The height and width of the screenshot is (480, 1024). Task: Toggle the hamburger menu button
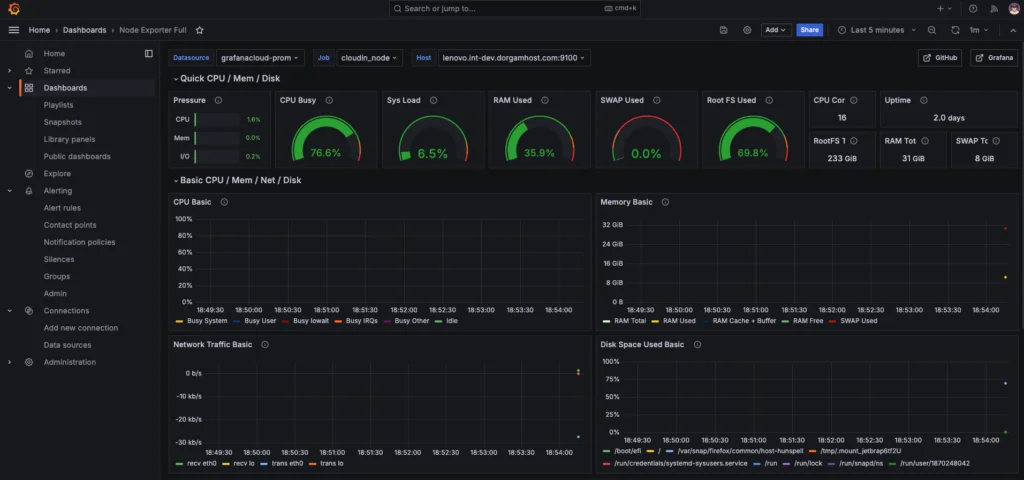[13, 30]
